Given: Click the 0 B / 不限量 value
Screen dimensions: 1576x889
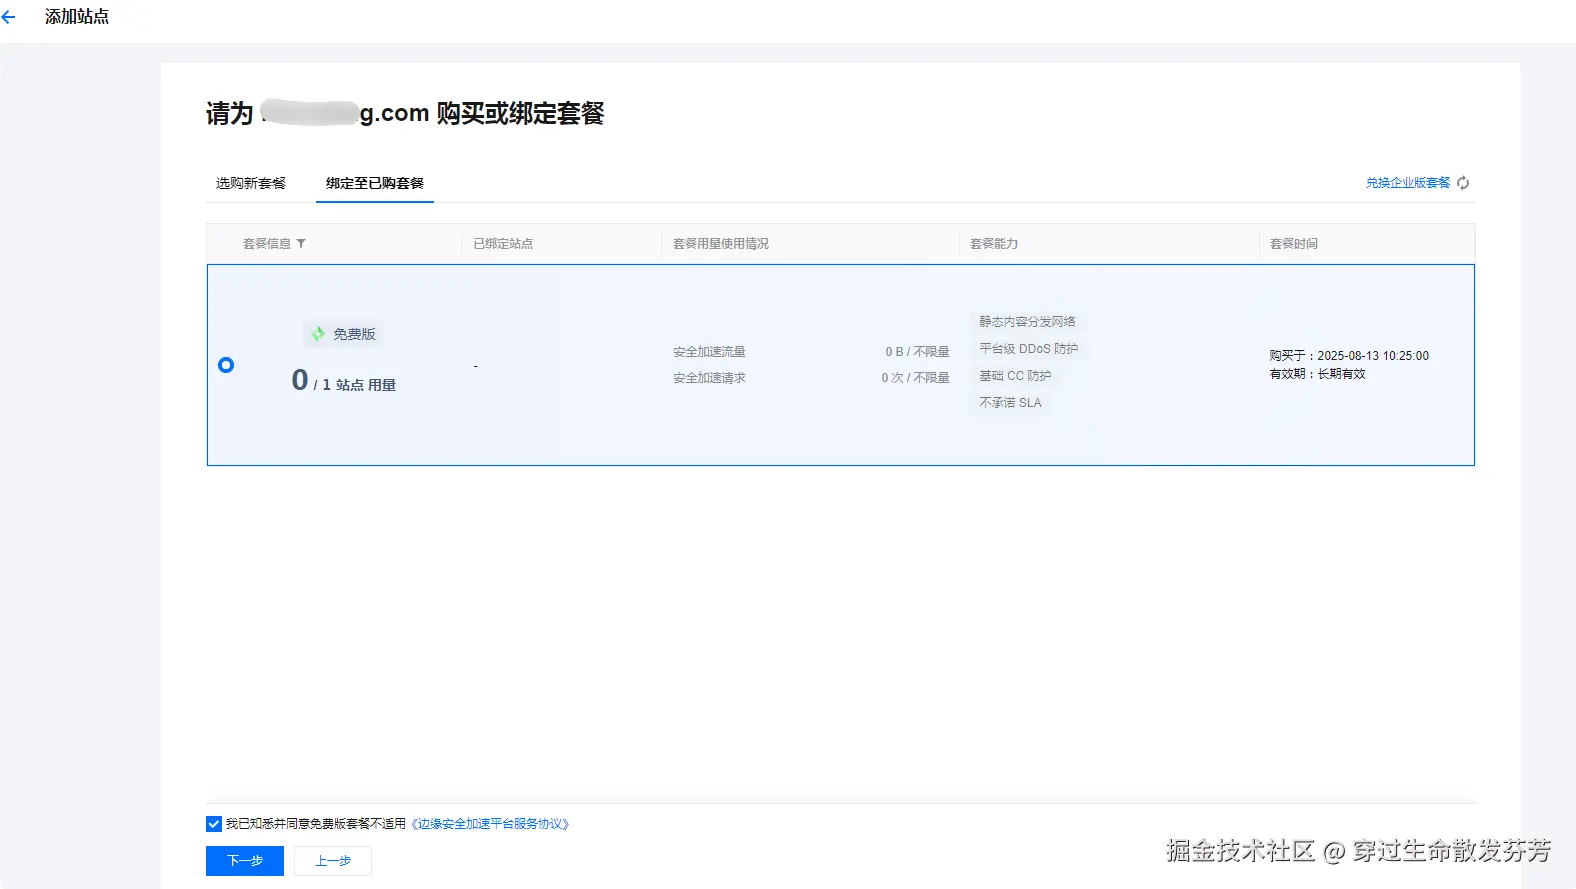Looking at the screenshot, I should click(917, 352).
